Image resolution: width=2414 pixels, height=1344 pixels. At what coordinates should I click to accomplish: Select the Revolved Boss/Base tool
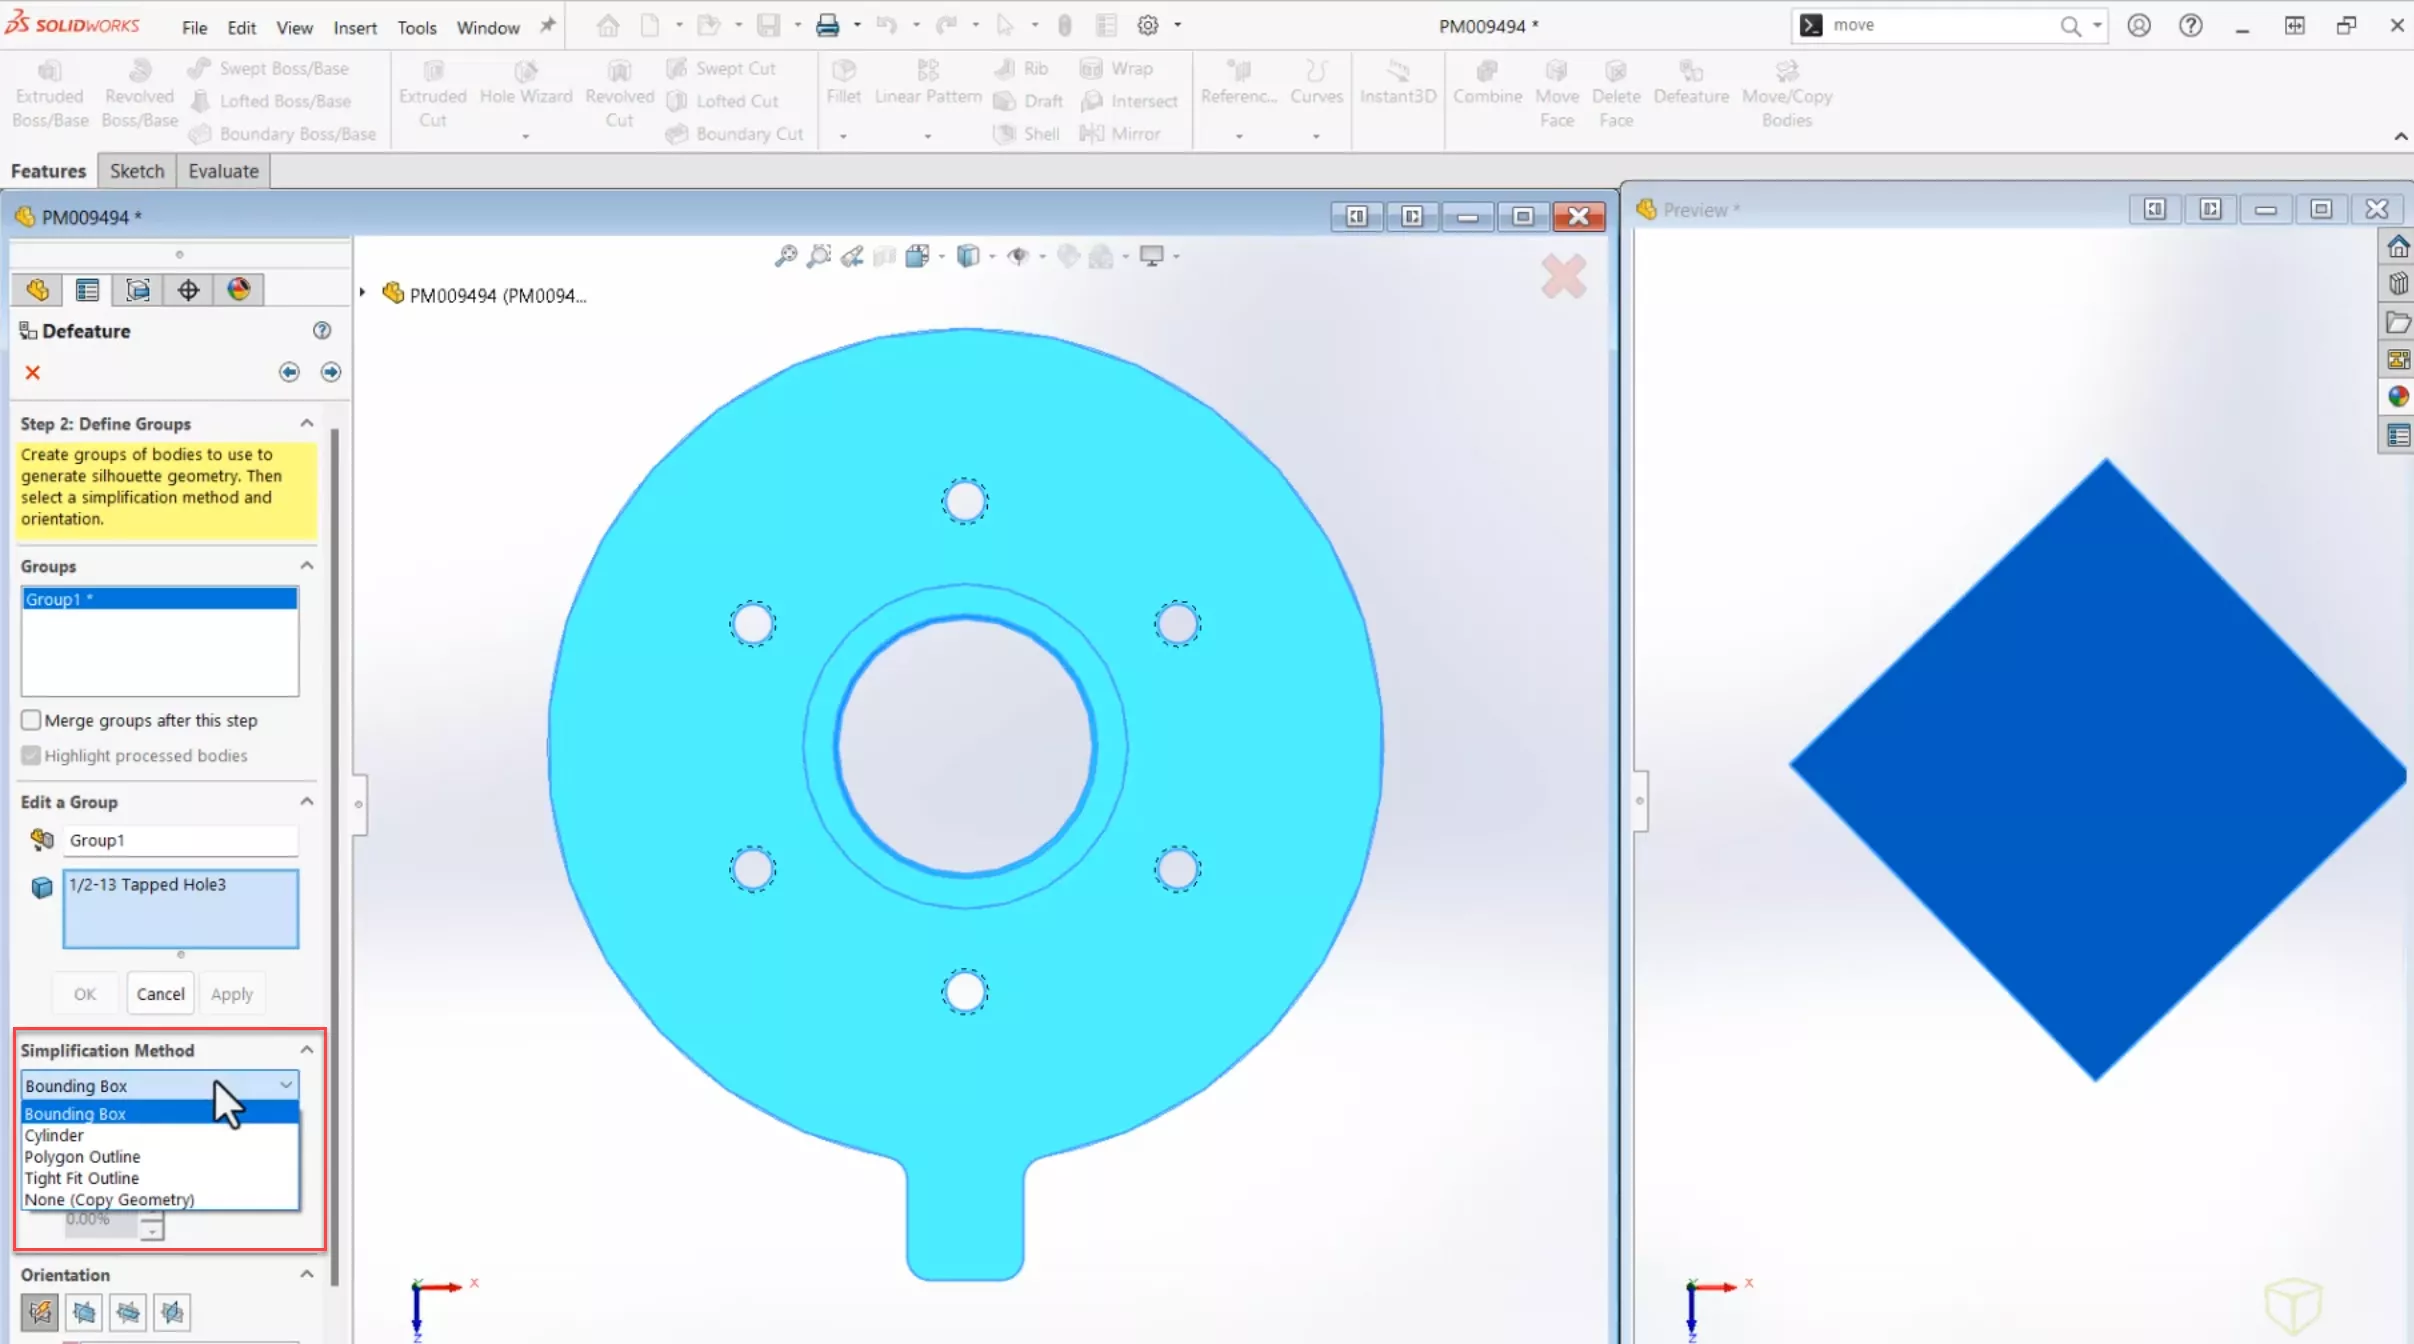click(x=139, y=94)
